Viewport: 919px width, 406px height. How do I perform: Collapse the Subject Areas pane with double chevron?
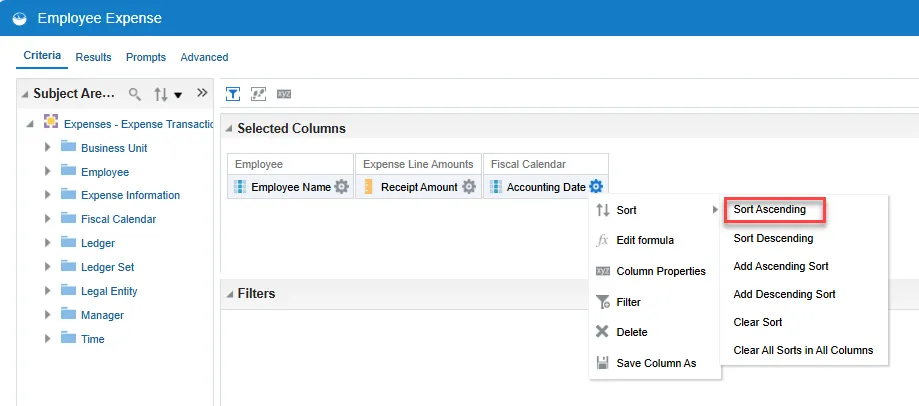tap(202, 93)
